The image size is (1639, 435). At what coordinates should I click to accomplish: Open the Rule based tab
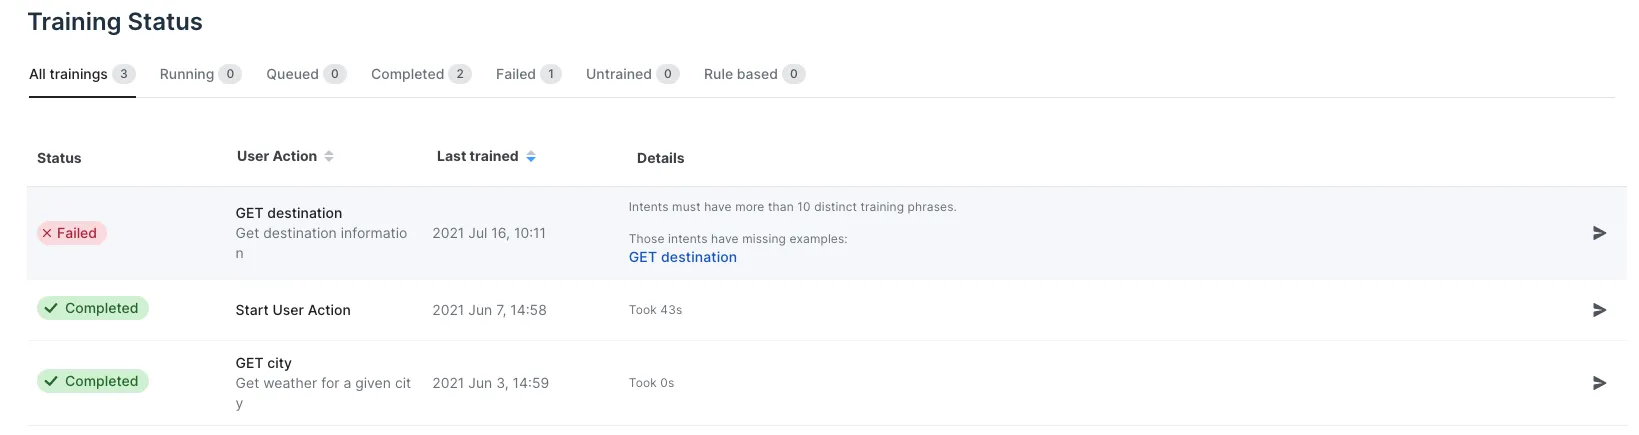755,74
